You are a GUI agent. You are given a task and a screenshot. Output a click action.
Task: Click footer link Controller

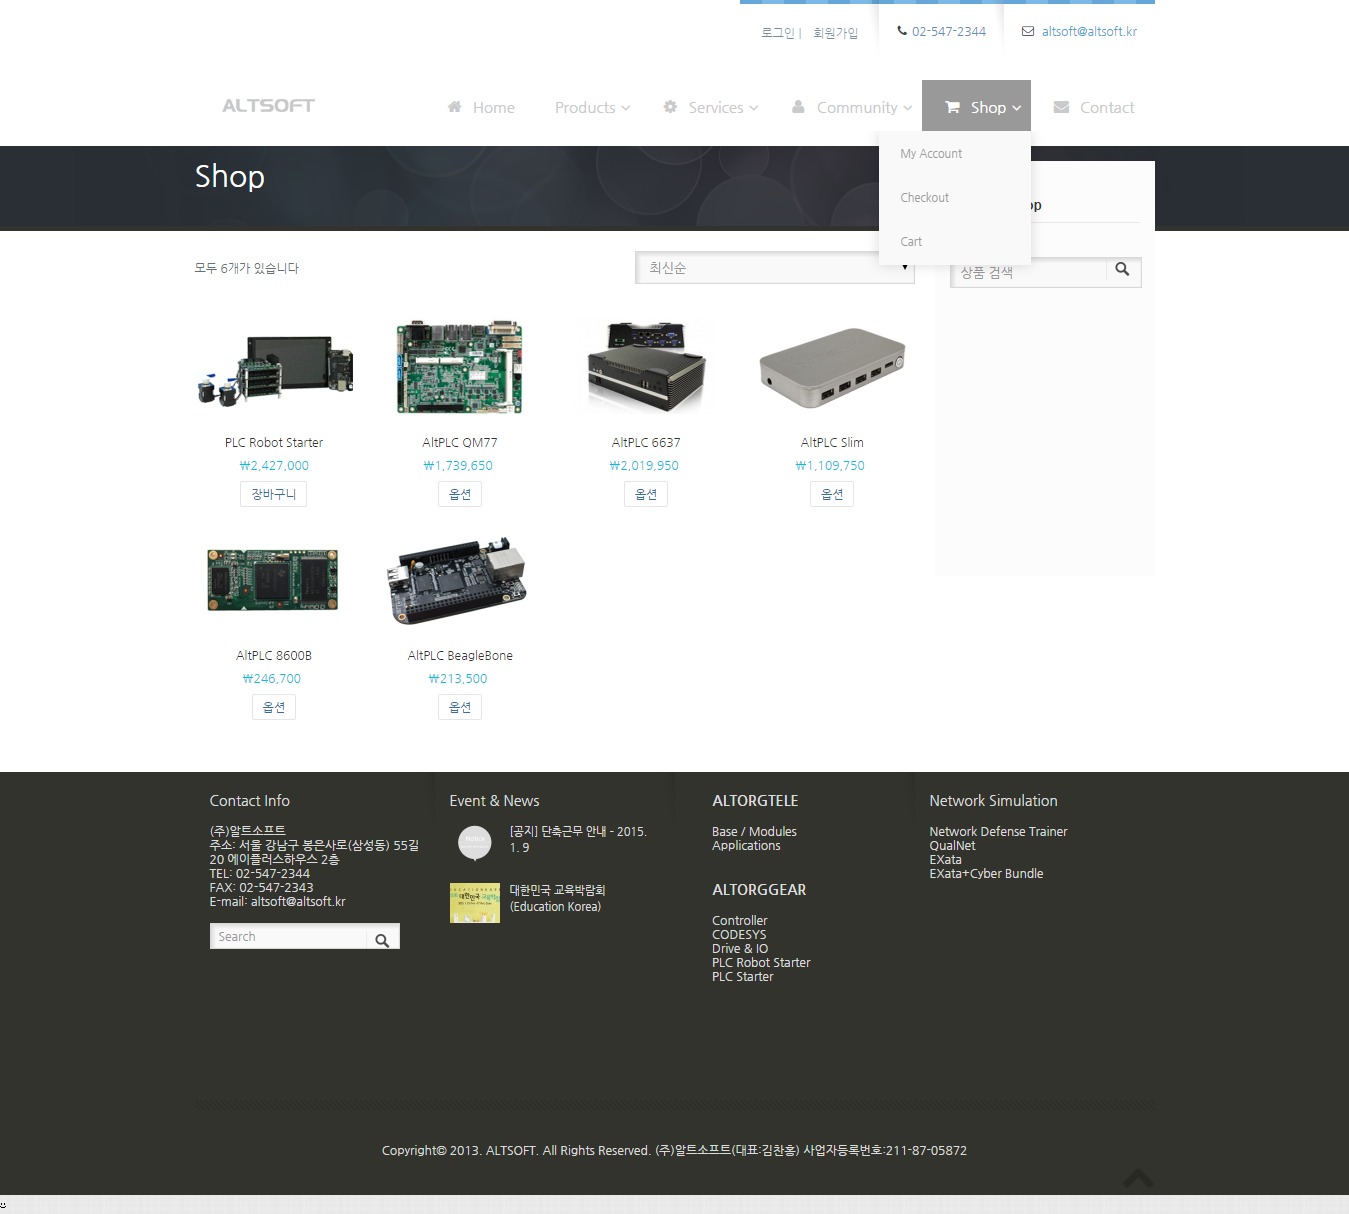tap(740, 920)
